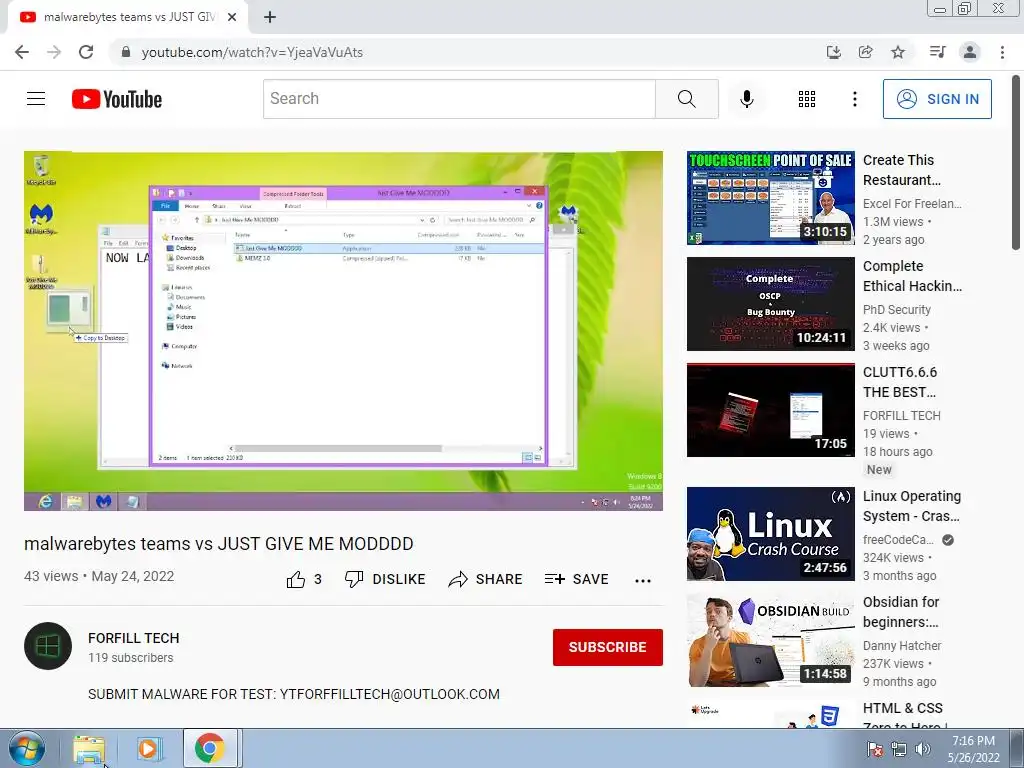Search with your voice microphone
The image size is (1024, 768).
(746, 99)
